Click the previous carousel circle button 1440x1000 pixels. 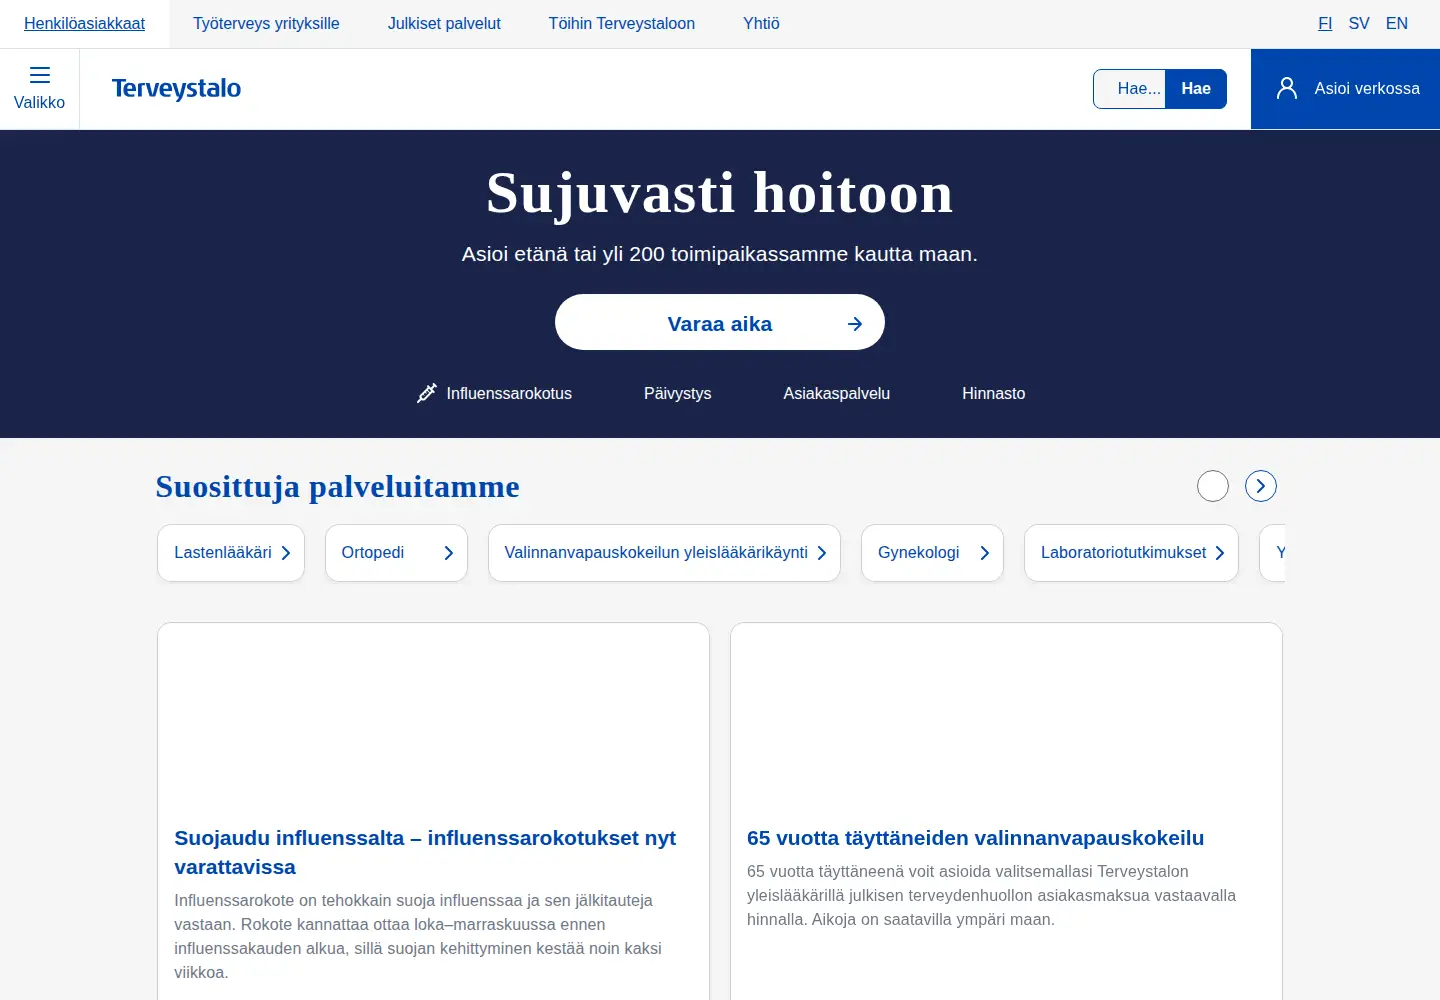(x=1213, y=486)
